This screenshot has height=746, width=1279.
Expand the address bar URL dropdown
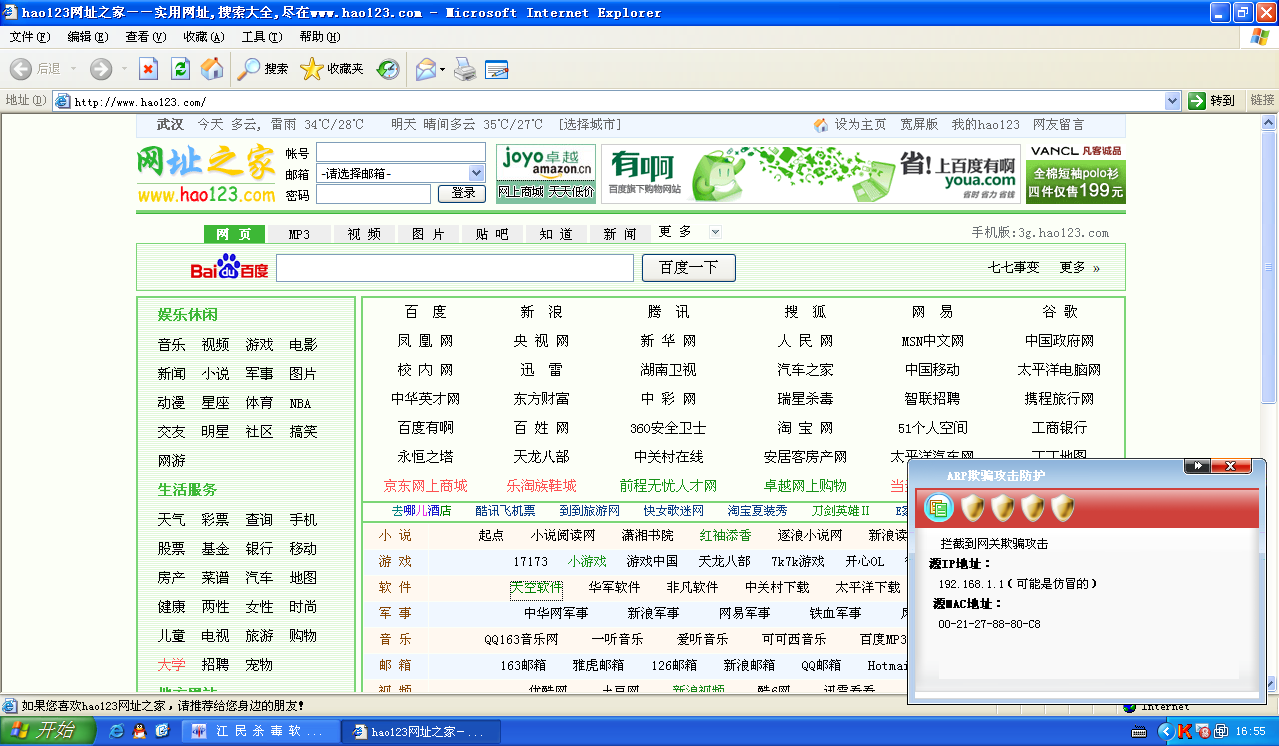click(1173, 101)
